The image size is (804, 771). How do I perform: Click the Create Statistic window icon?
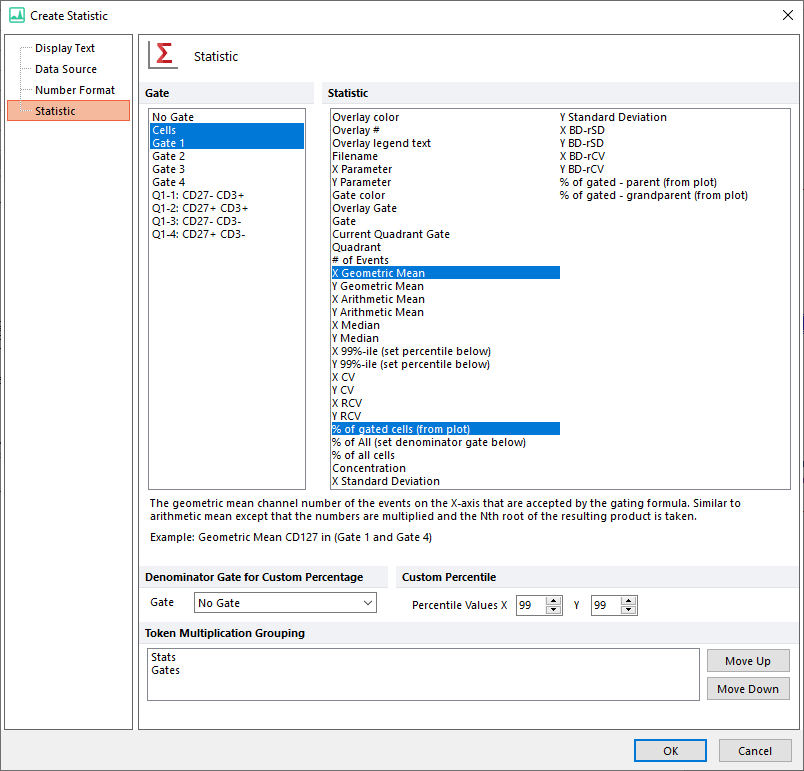[x=17, y=15]
